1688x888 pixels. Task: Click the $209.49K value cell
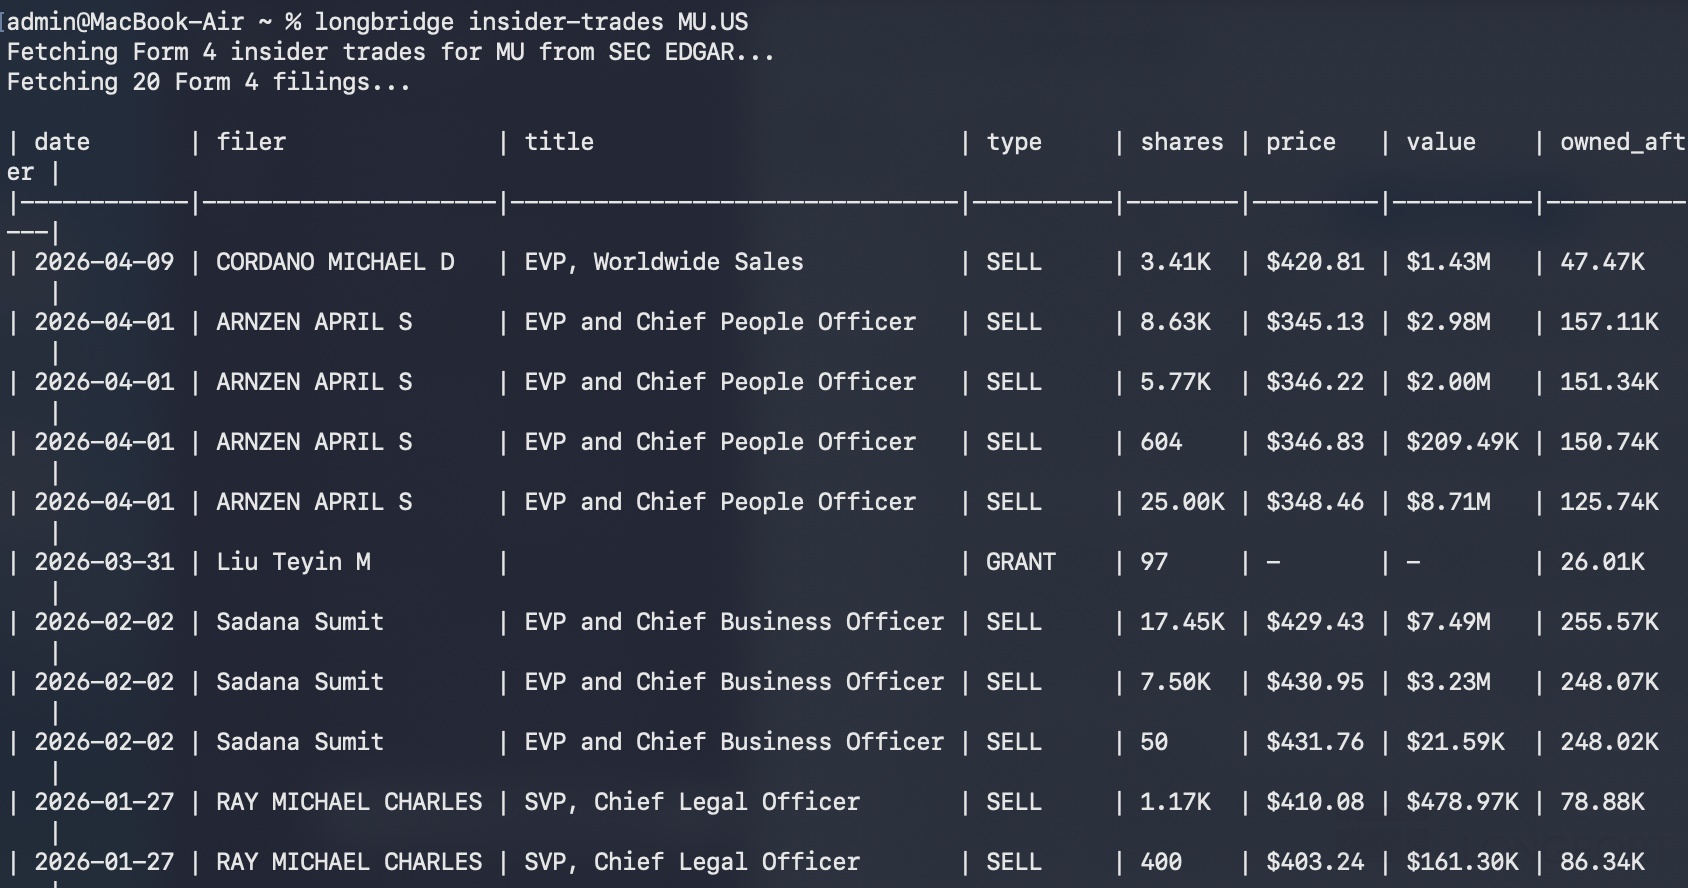click(x=1462, y=442)
